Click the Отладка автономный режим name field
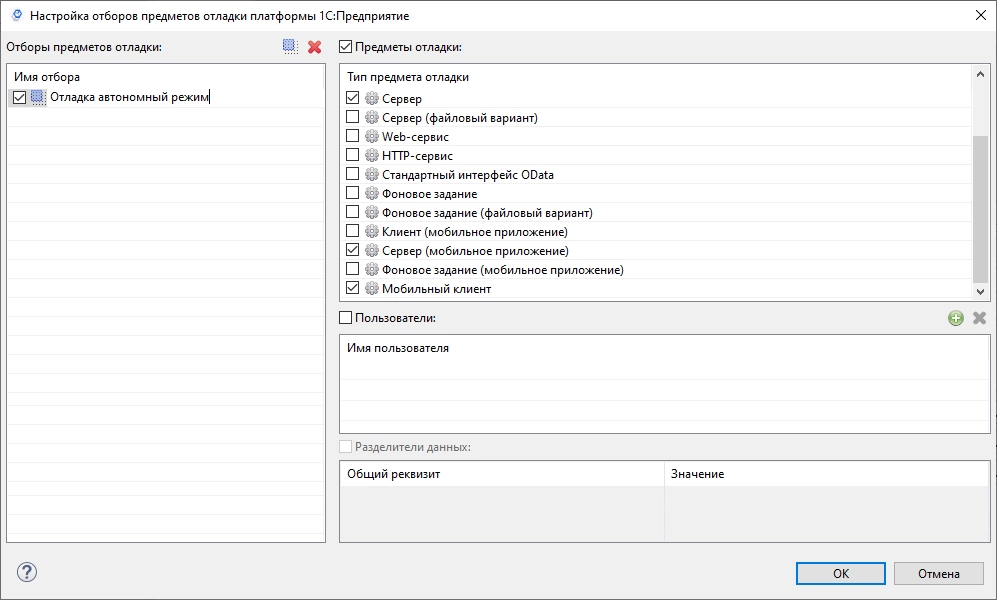Screen dimensions: 997x601 point(130,97)
